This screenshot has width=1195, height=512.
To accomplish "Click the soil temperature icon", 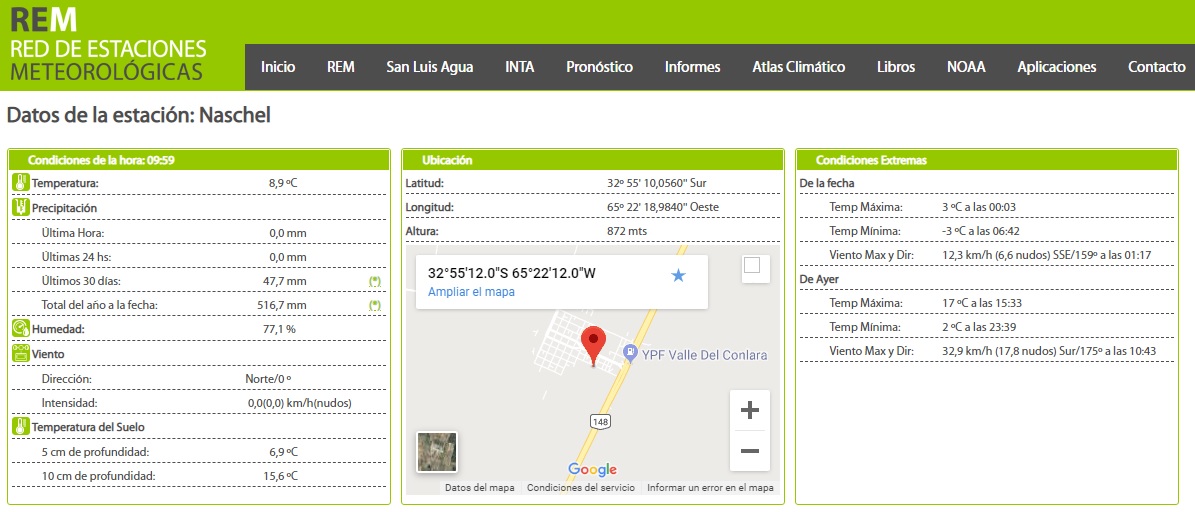I will point(21,427).
